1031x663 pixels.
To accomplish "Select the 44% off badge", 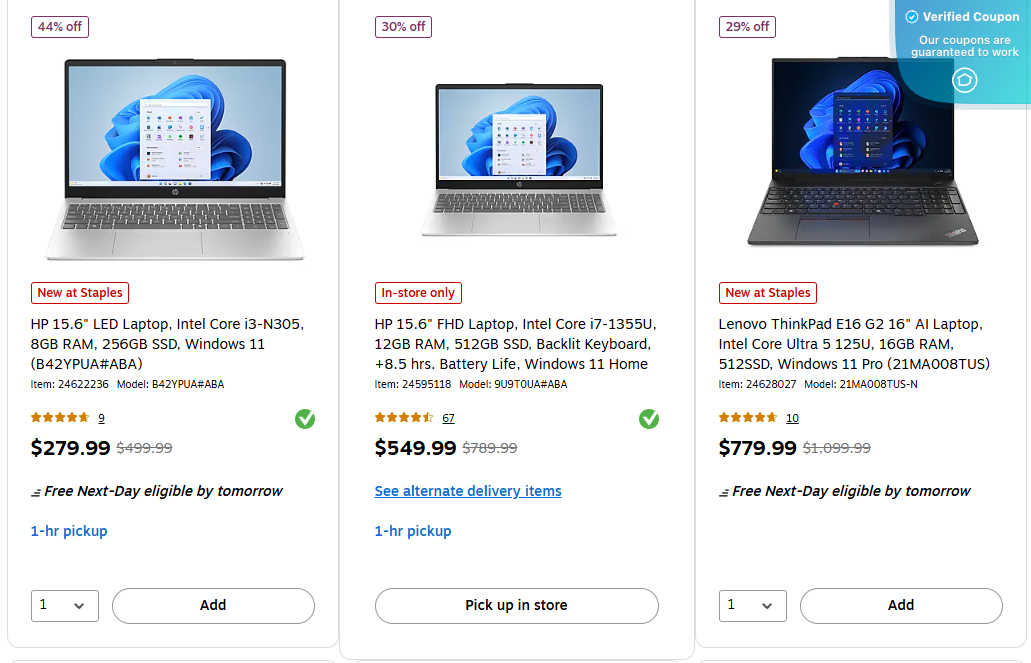I will (x=59, y=27).
